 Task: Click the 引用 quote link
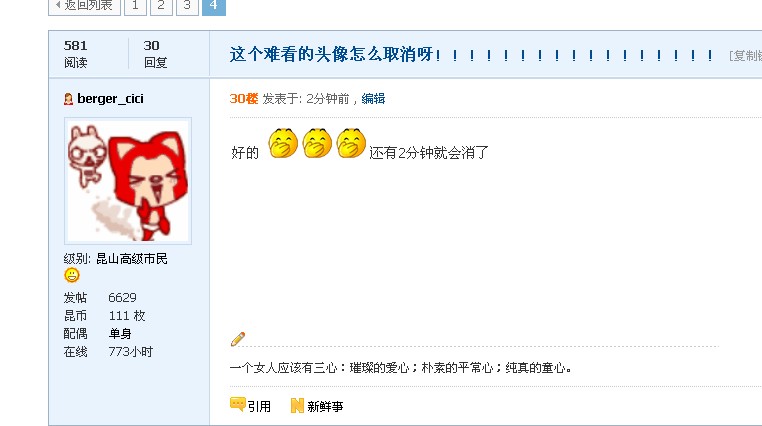click(x=259, y=406)
